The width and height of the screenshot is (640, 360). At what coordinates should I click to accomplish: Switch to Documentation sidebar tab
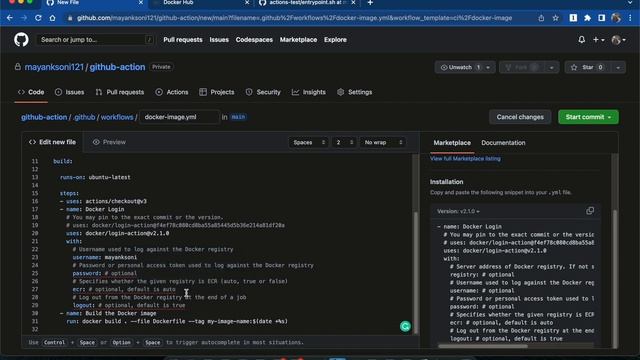click(503, 143)
